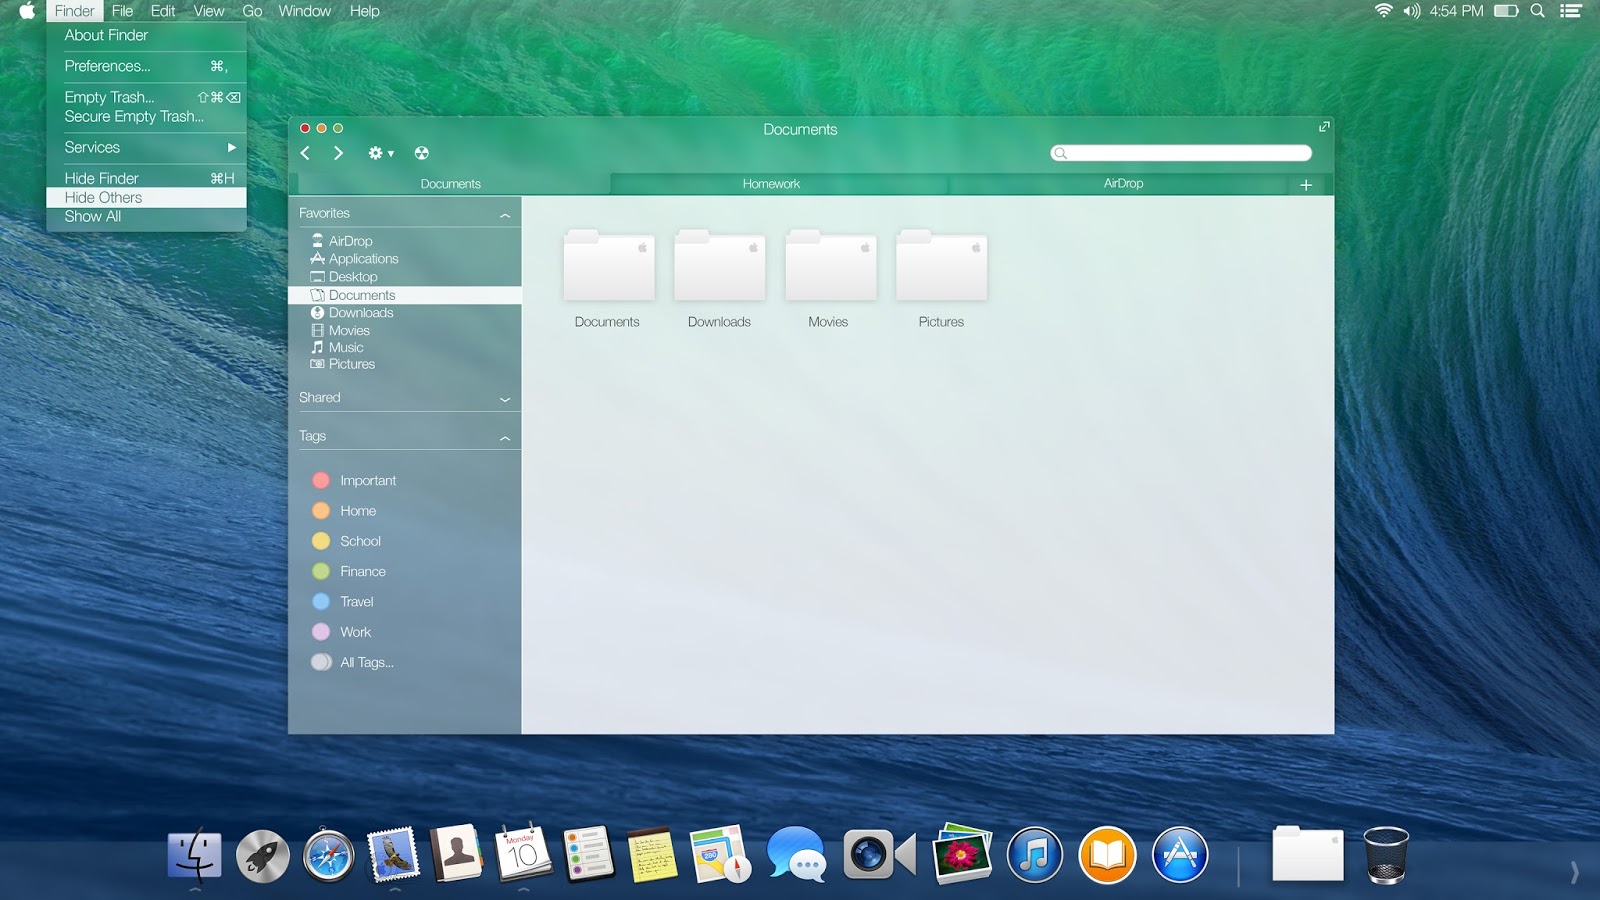This screenshot has width=1600, height=900.
Task: Open the Services submenu
Action: [x=146, y=147]
